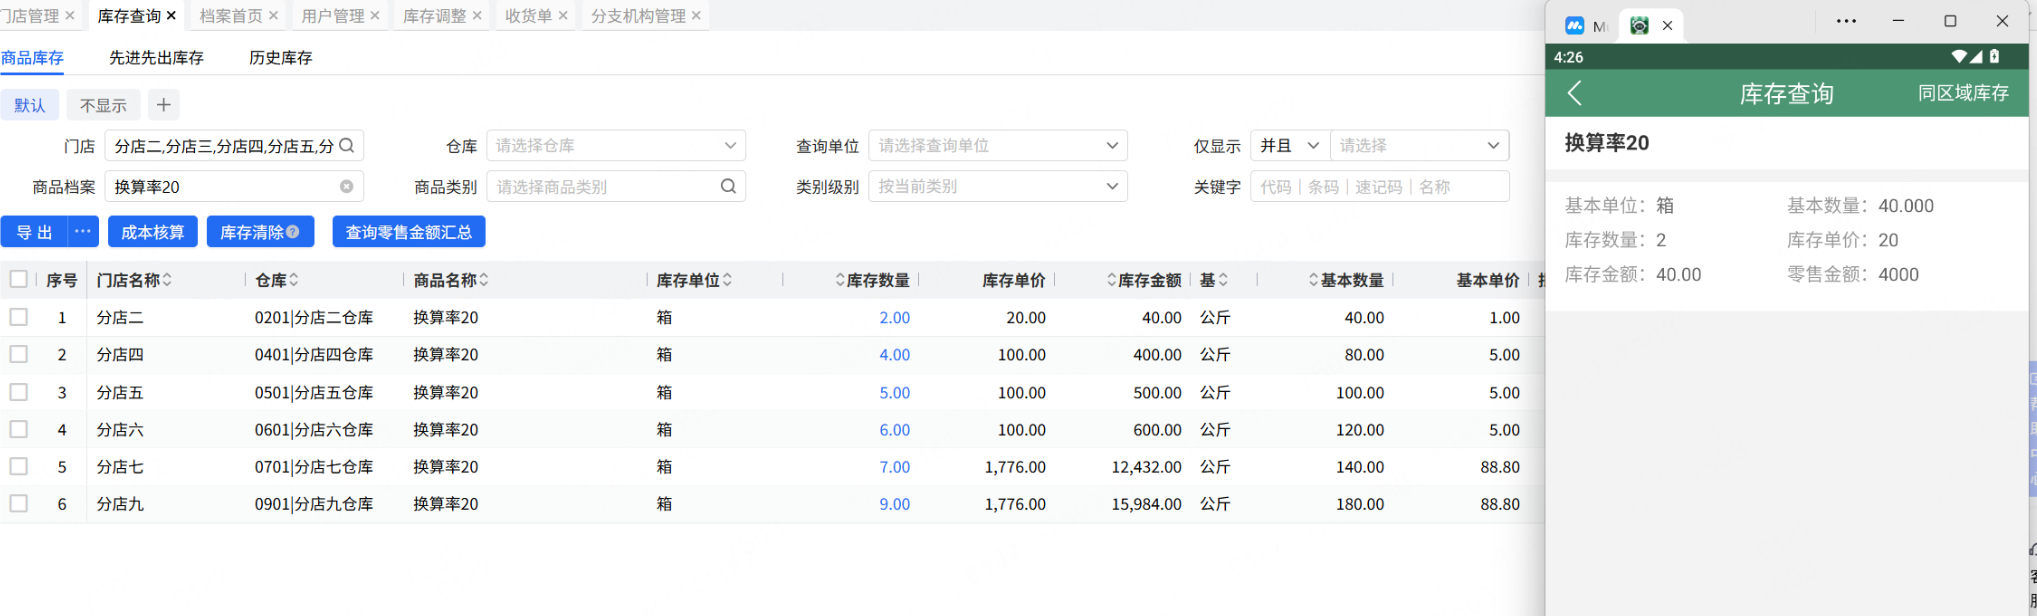
Task: Clear the 商品档案 field with the x icon
Action: [x=346, y=187]
